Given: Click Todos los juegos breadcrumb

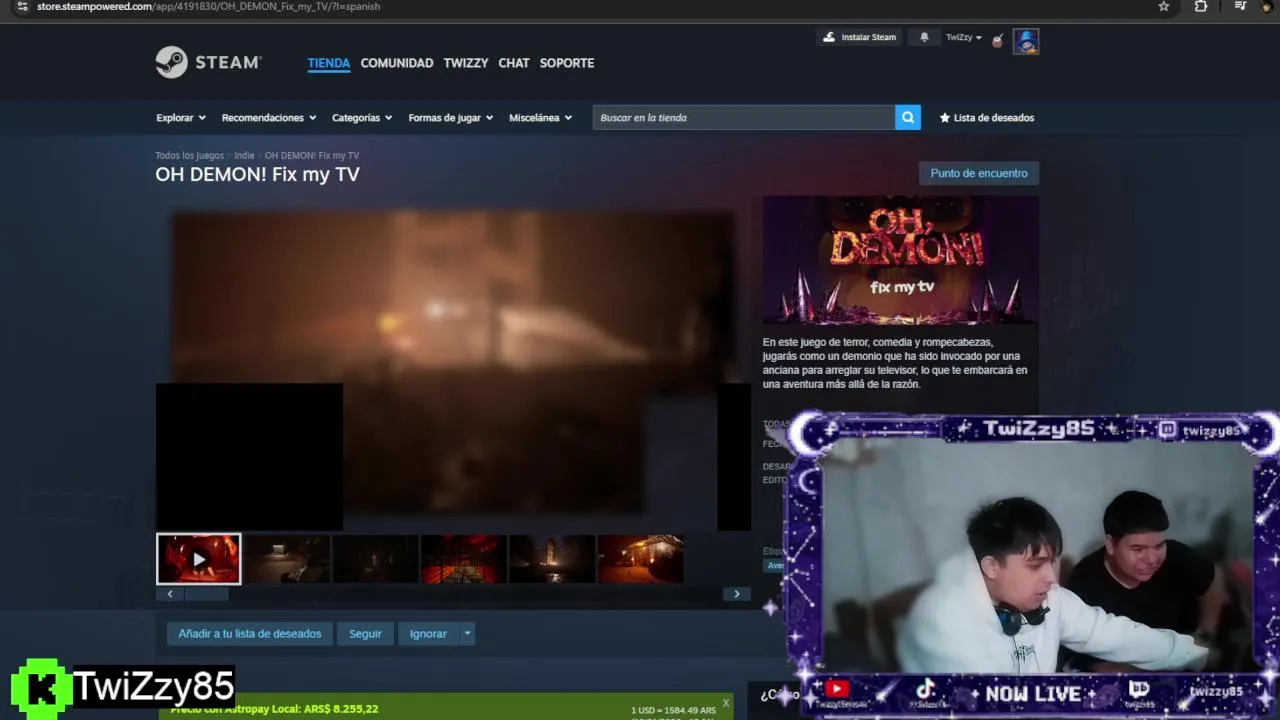Looking at the screenshot, I should coord(190,155).
